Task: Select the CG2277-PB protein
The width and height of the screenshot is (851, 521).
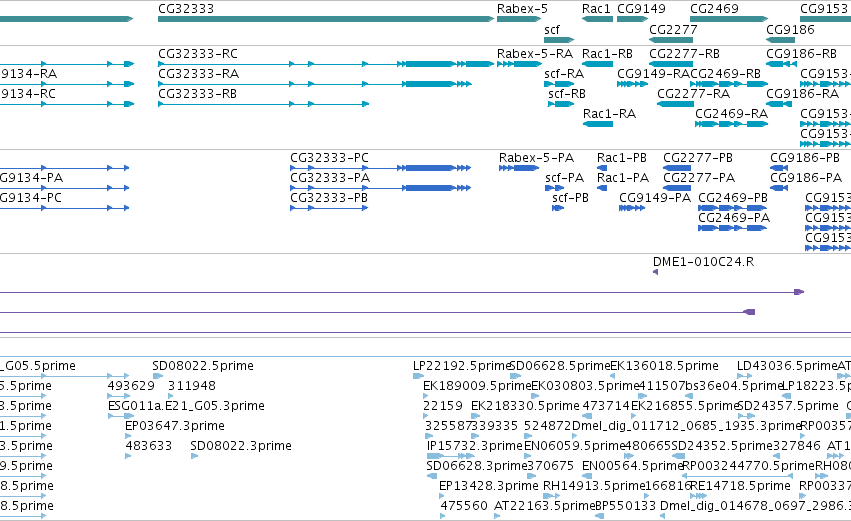Action: 697,158
